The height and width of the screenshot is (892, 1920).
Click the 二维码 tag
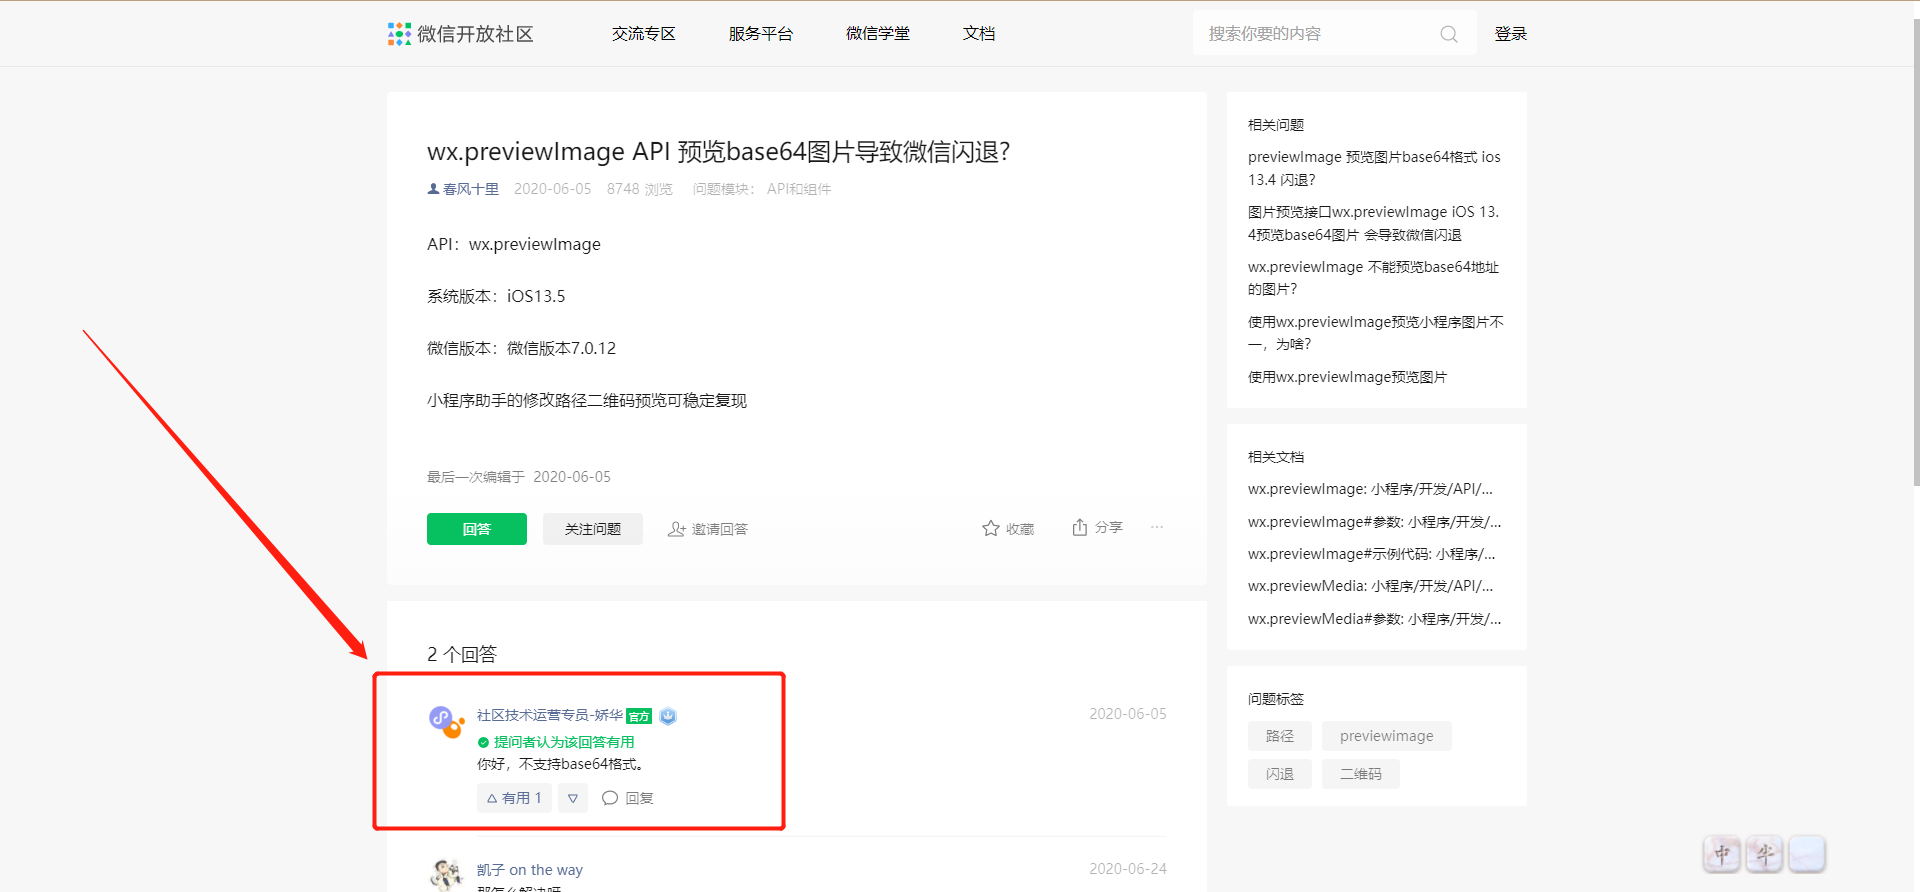[1361, 774]
